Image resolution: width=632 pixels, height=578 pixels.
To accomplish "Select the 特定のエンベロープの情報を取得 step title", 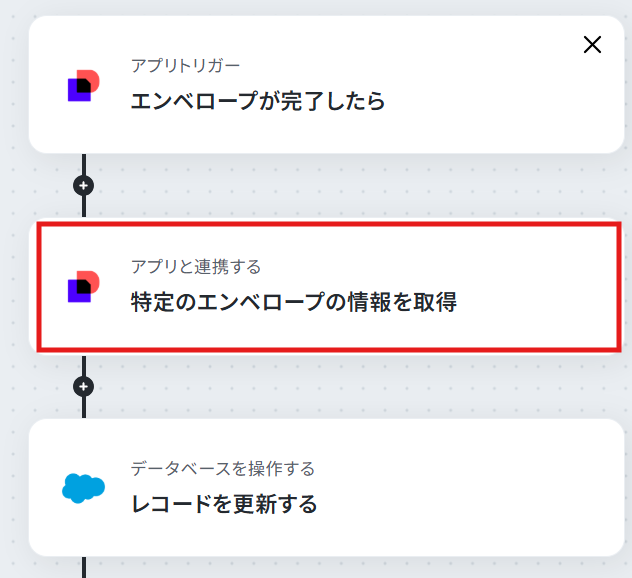I will (x=294, y=302).
